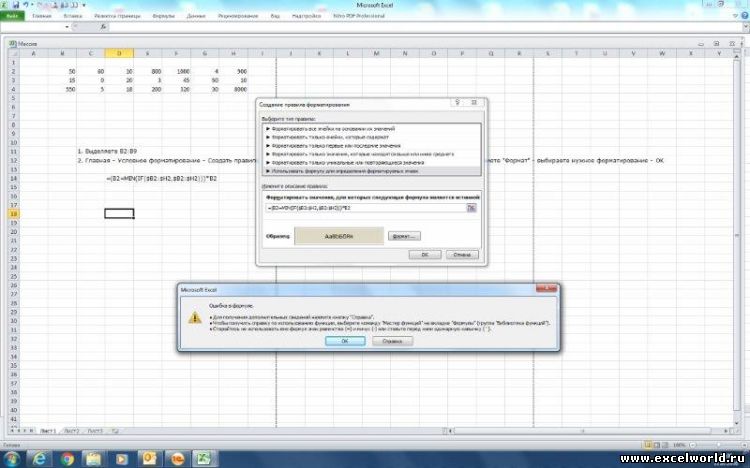
Task: Click the formula text in row 14
Action: point(162,178)
